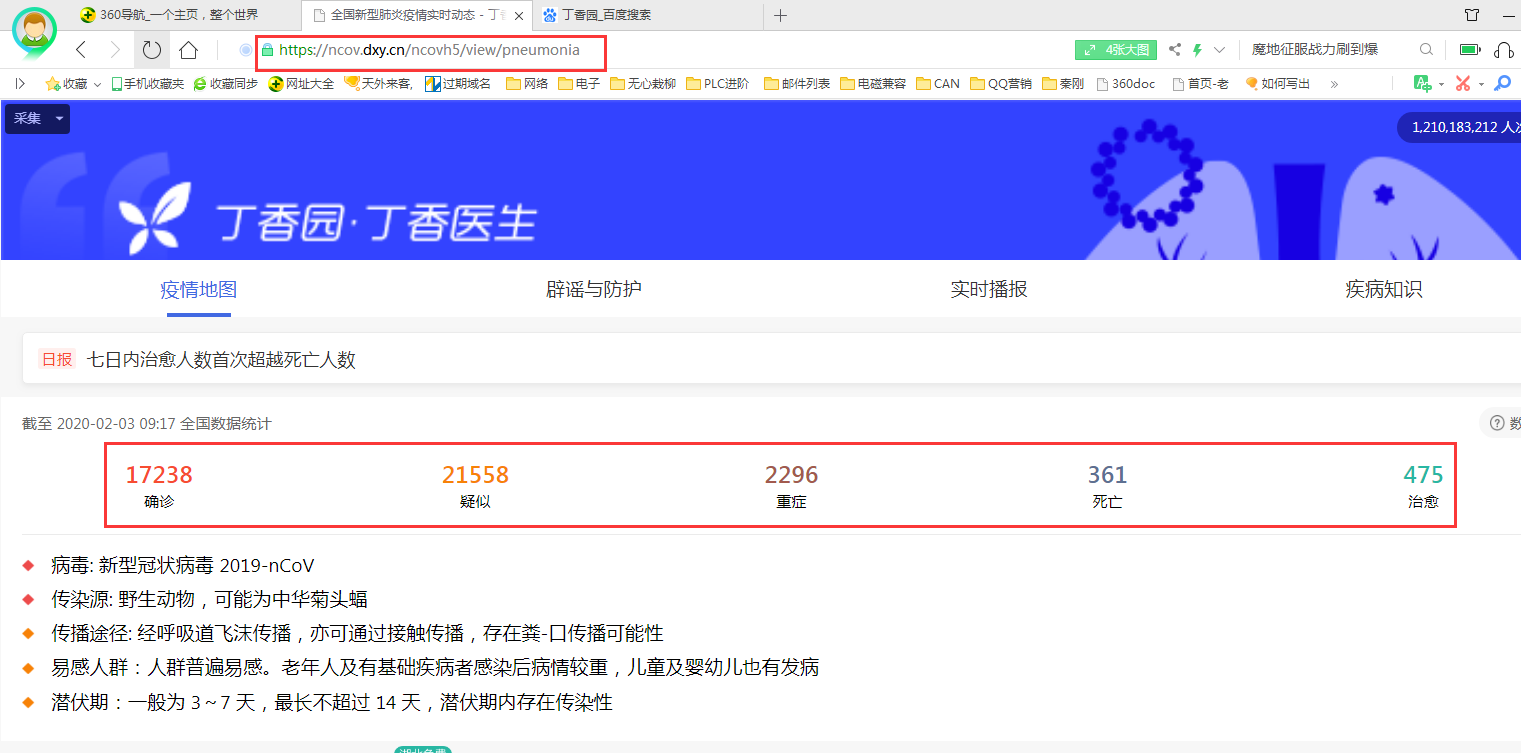
Task: Click the 采集 button
Action: coord(28,118)
